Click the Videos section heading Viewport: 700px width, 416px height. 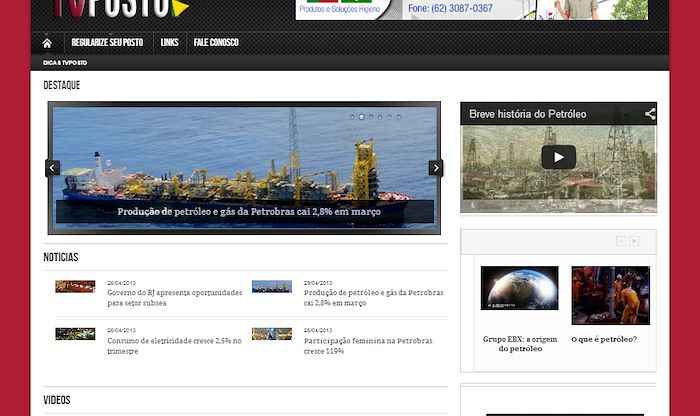[x=57, y=400]
